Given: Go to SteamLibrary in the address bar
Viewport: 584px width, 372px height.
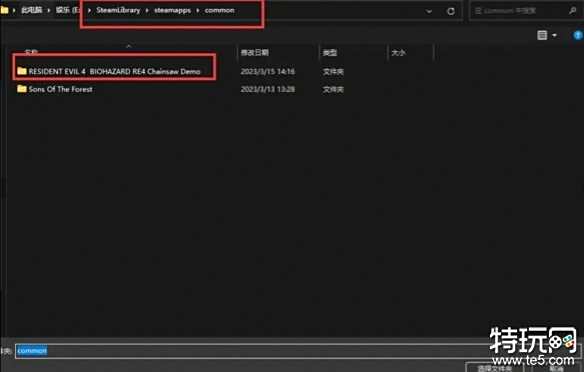Looking at the screenshot, I should 118,10.
